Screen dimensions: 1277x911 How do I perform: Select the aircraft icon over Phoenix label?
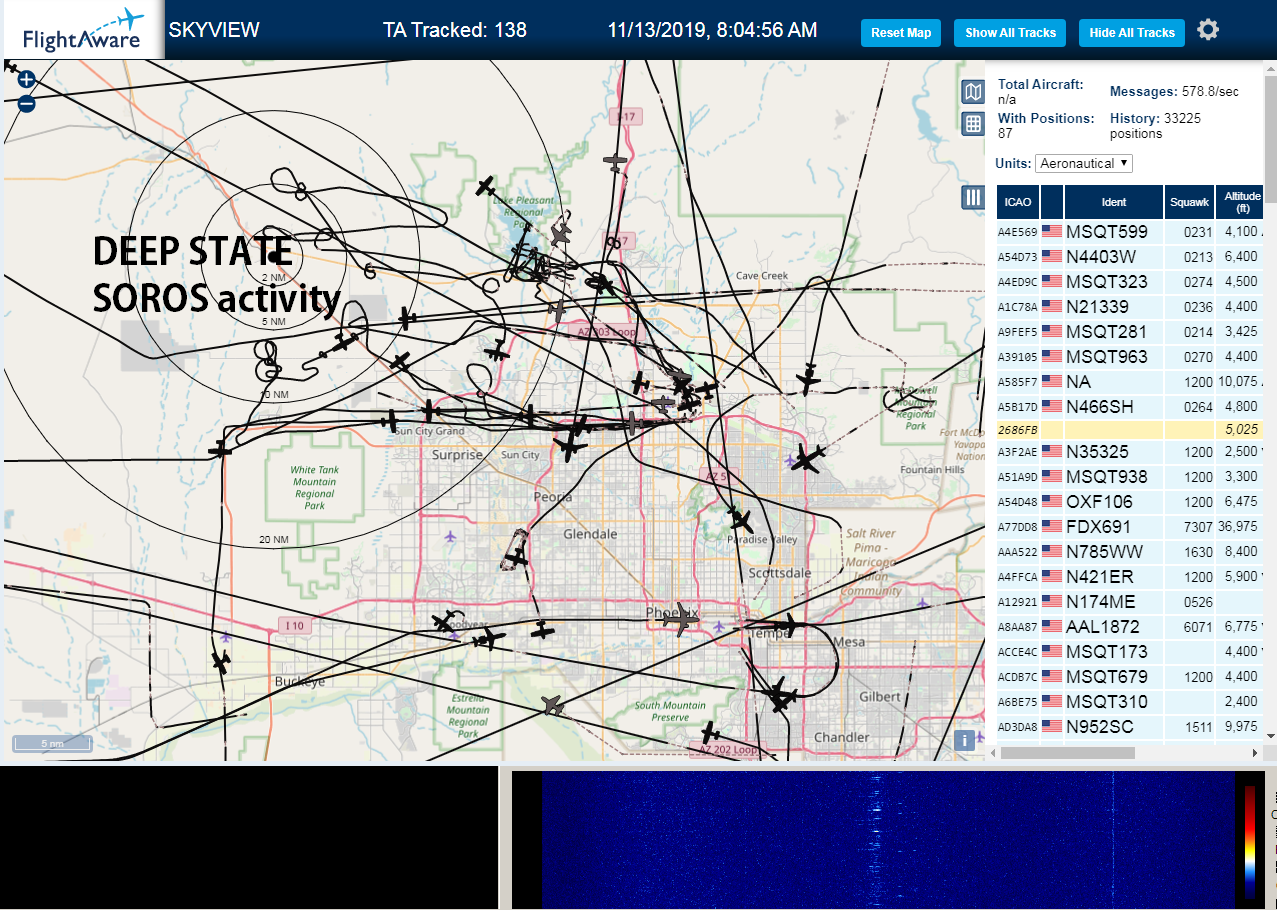pos(683,618)
